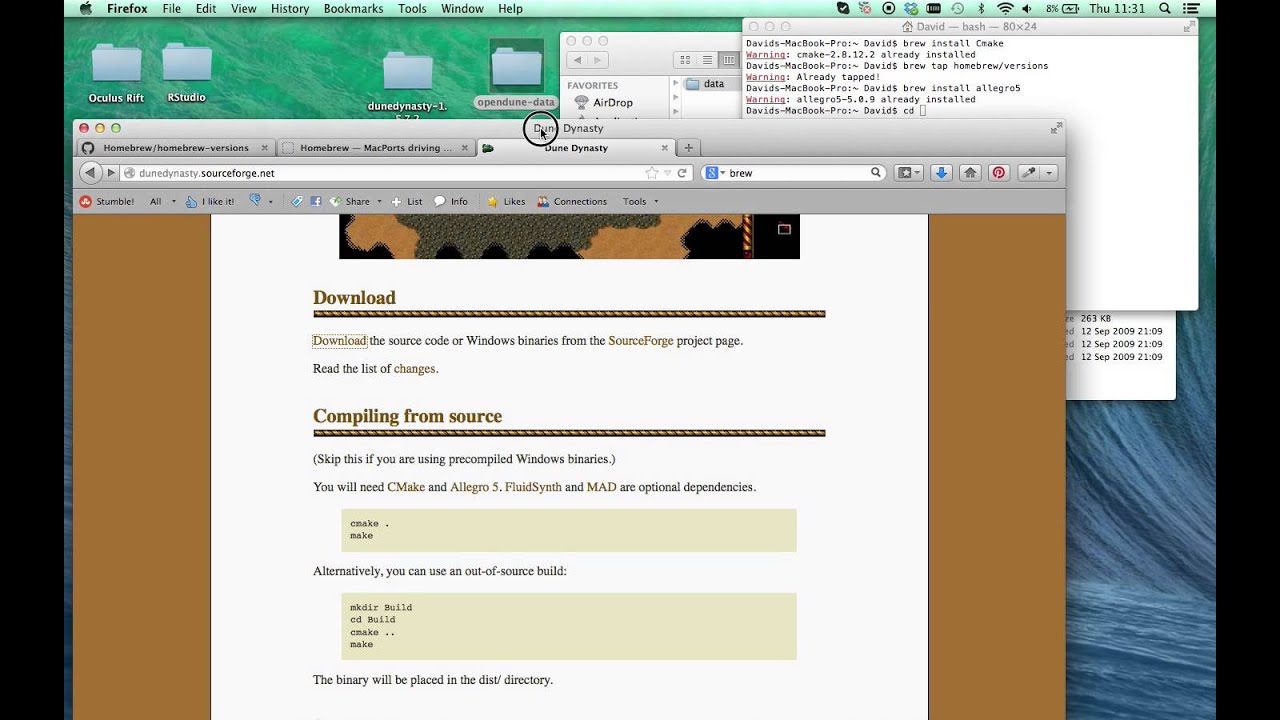Close the Homebrew/homebrew-versions tab
Screen dimensions: 1280x720
pos(266,148)
